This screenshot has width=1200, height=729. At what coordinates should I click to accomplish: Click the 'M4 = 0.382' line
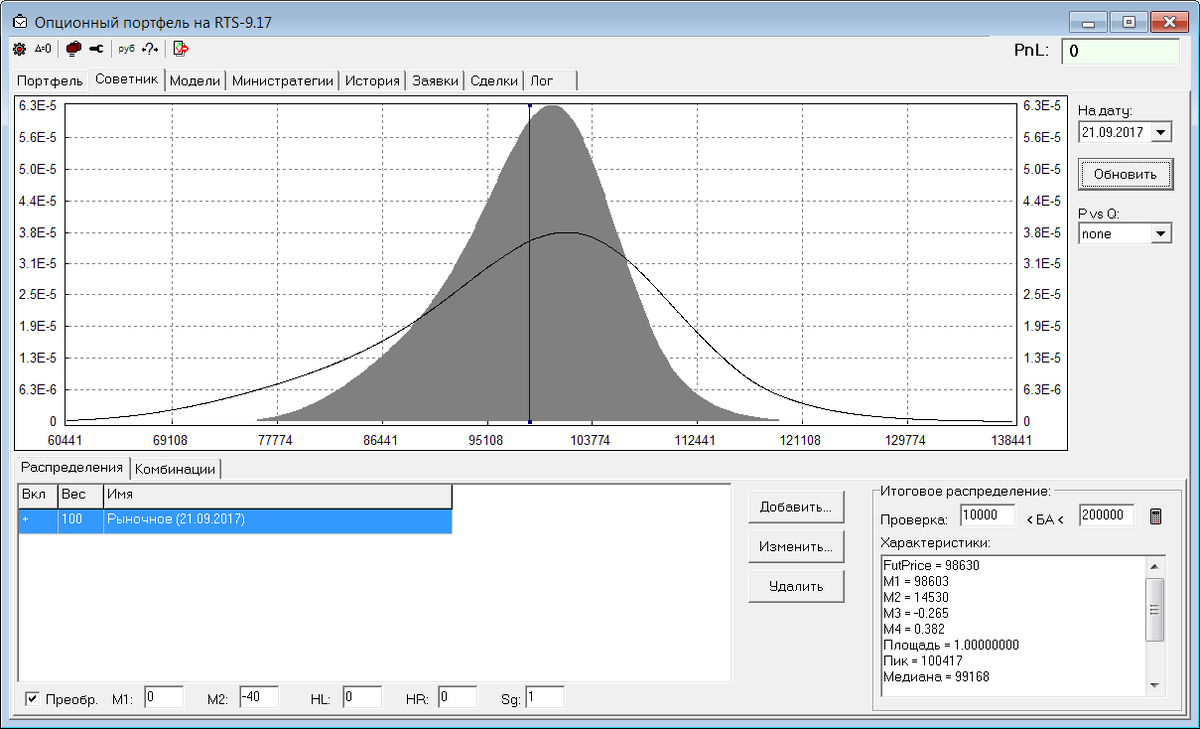click(915, 629)
